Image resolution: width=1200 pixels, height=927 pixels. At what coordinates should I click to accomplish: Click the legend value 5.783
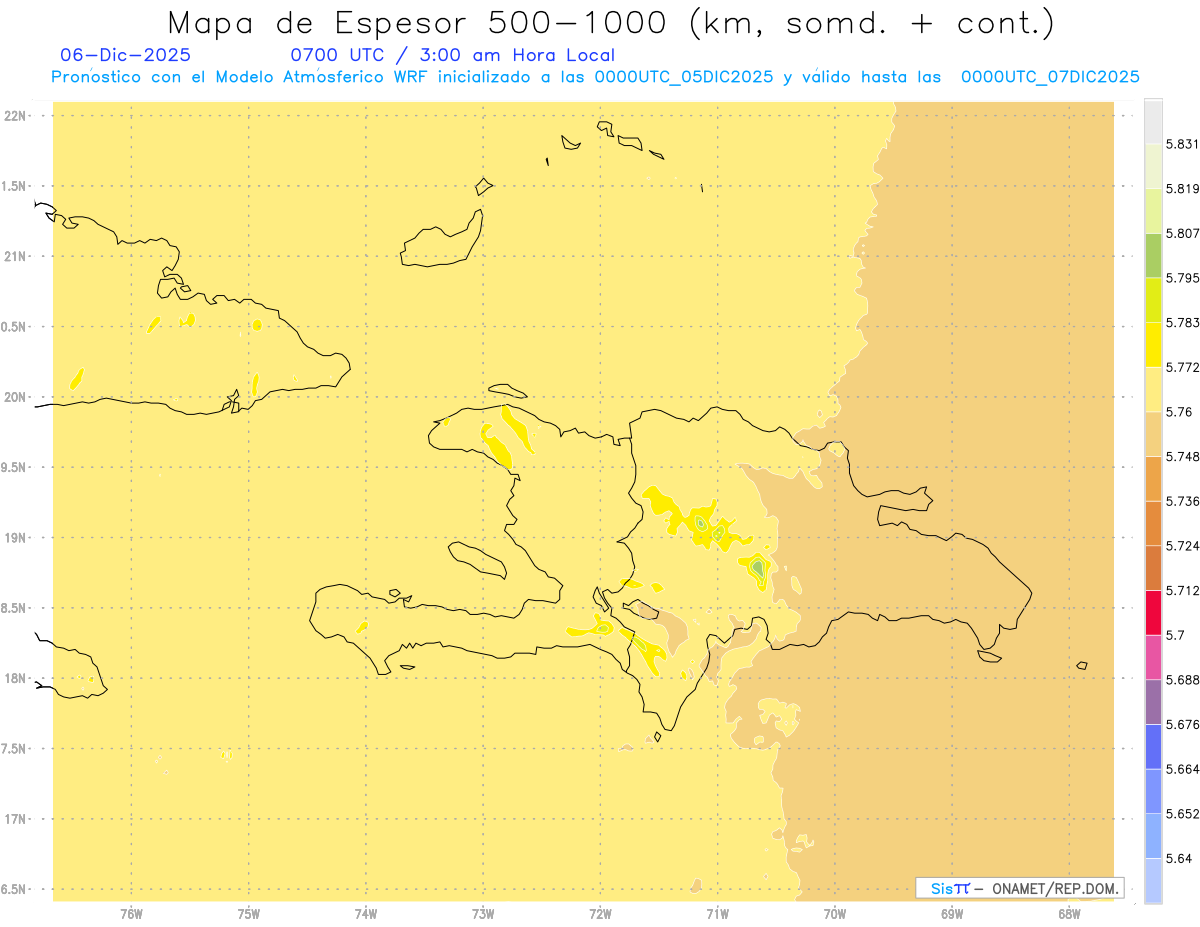click(x=1183, y=322)
